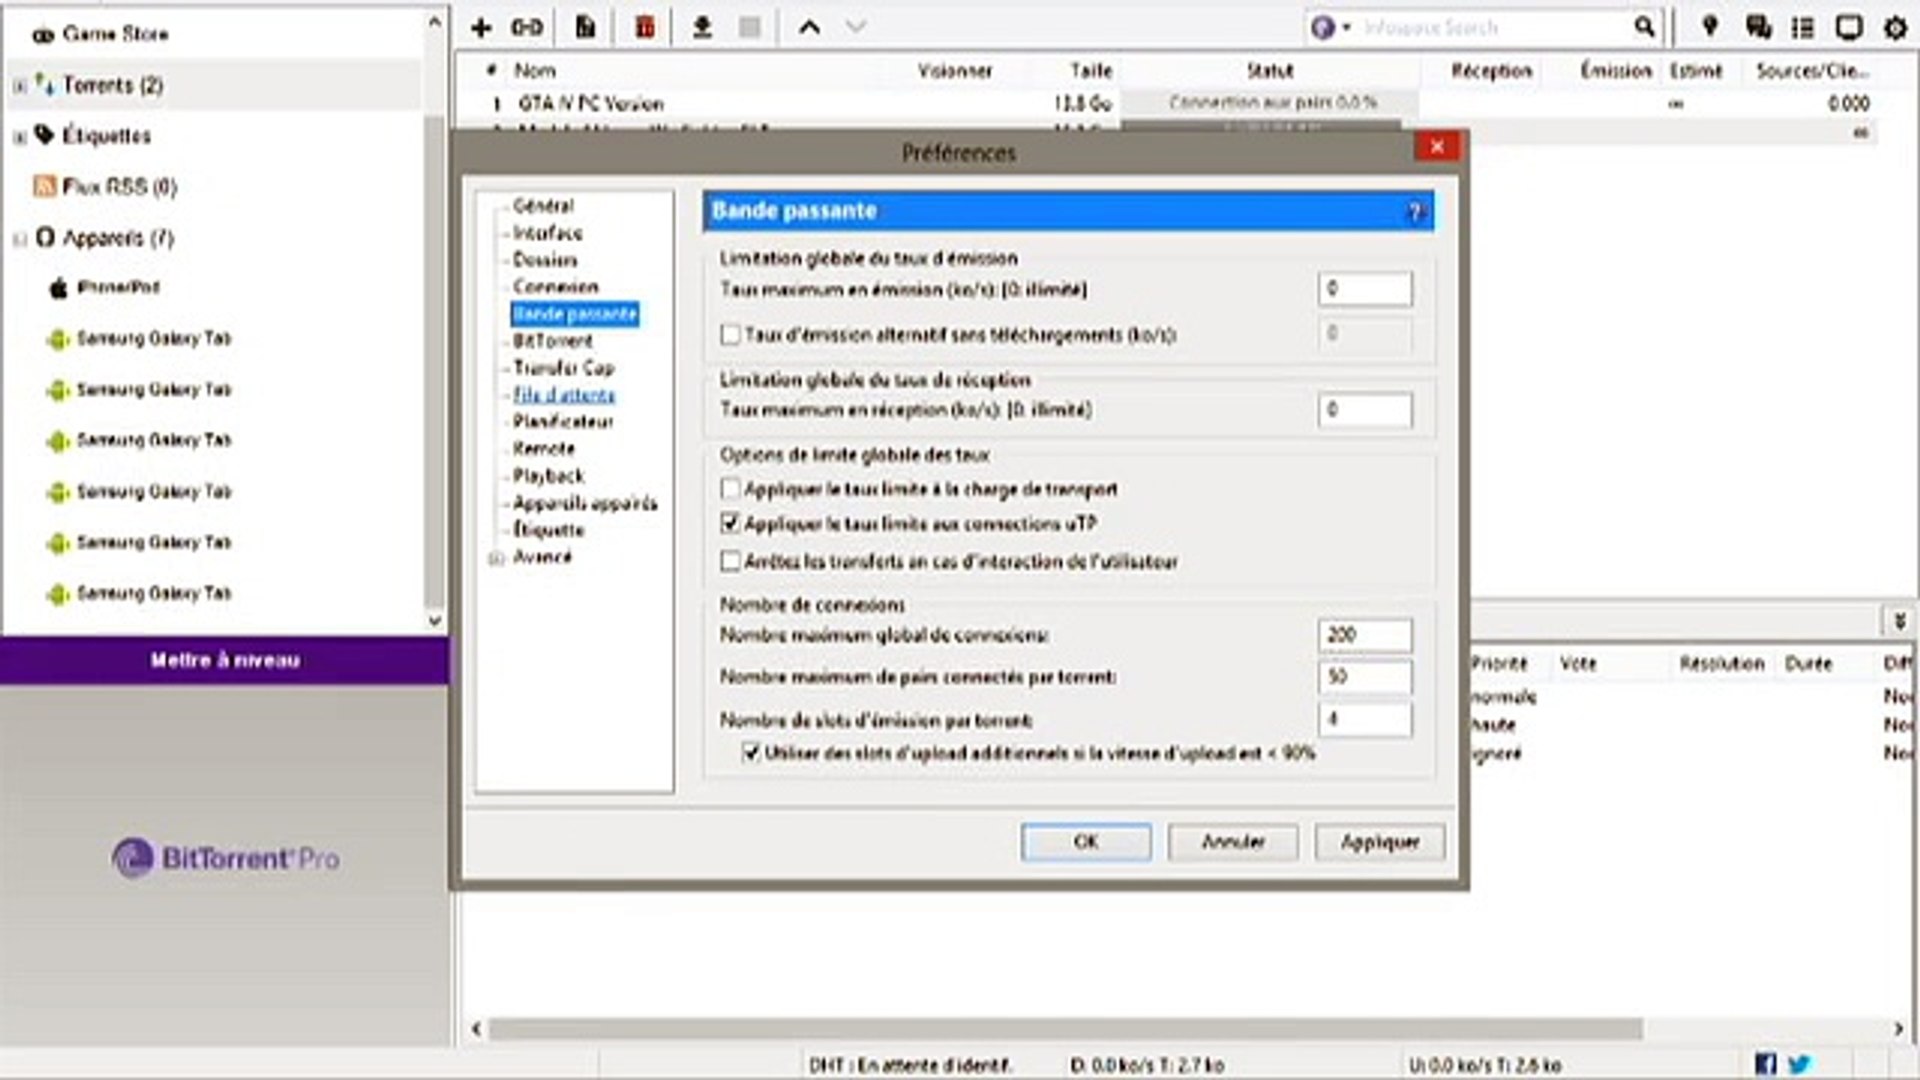Open settings via the gear icon
The height and width of the screenshot is (1080, 1920).
pyautogui.click(x=1895, y=28)
